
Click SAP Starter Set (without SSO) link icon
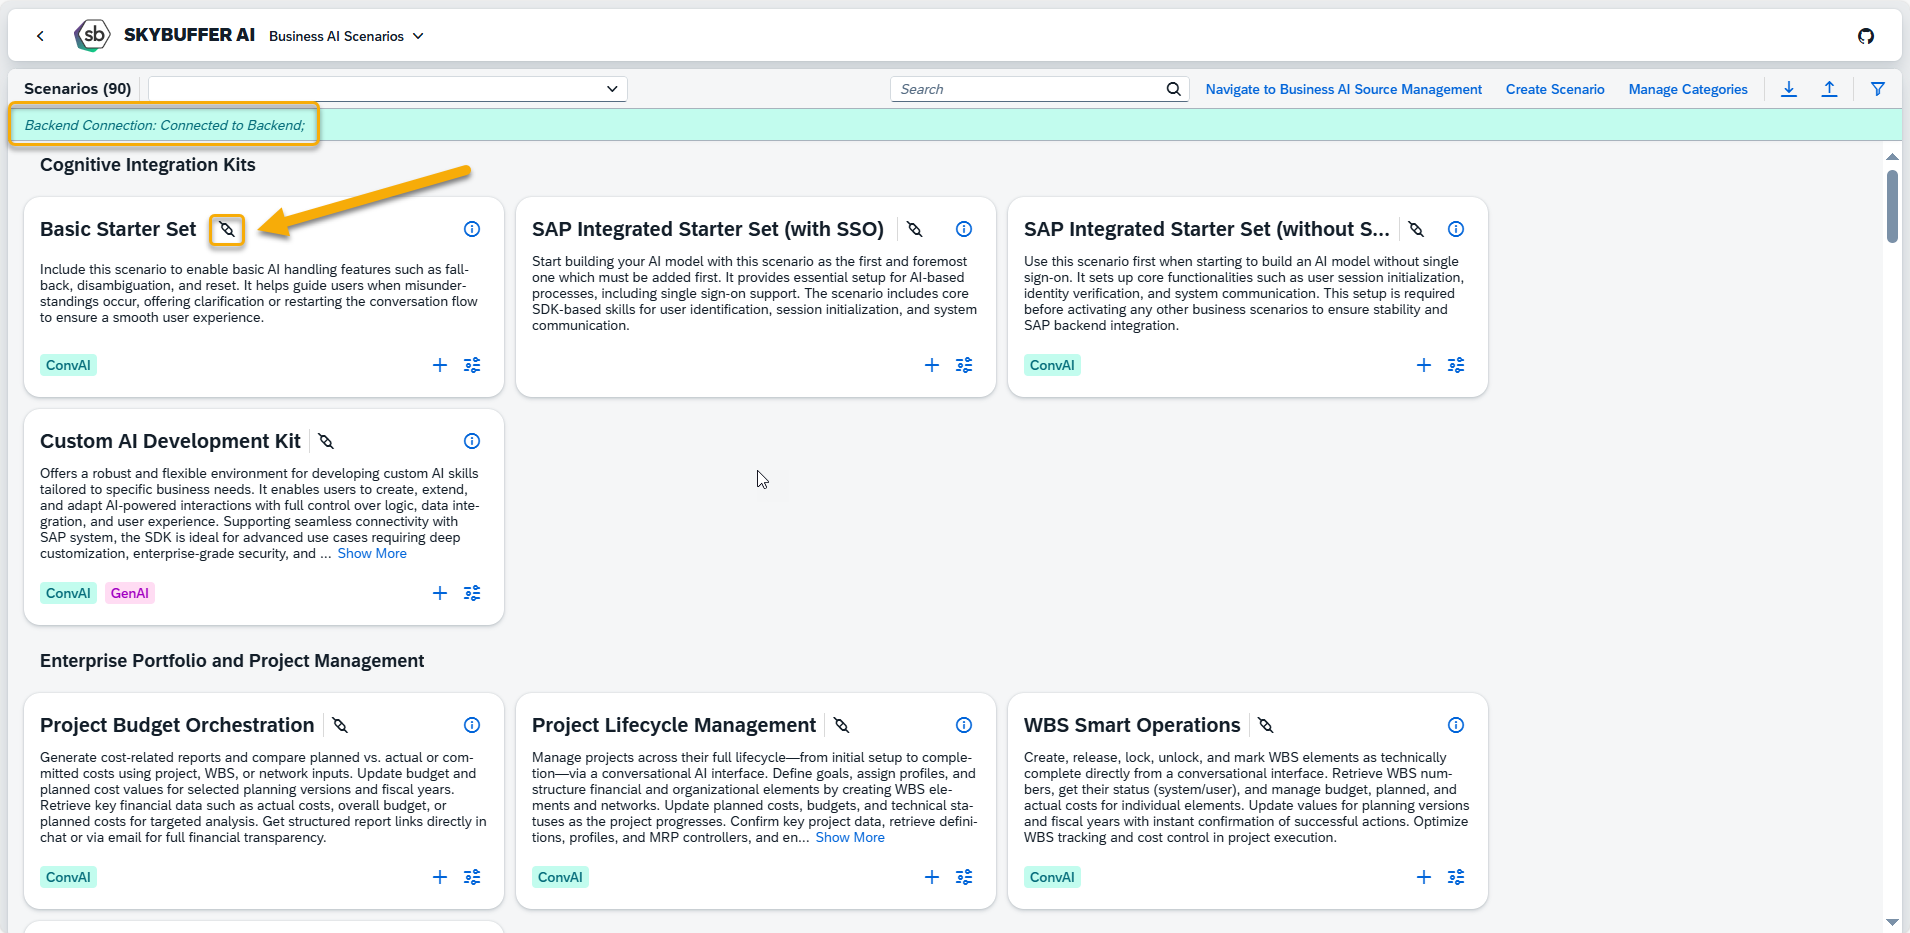coord(1416,229)
